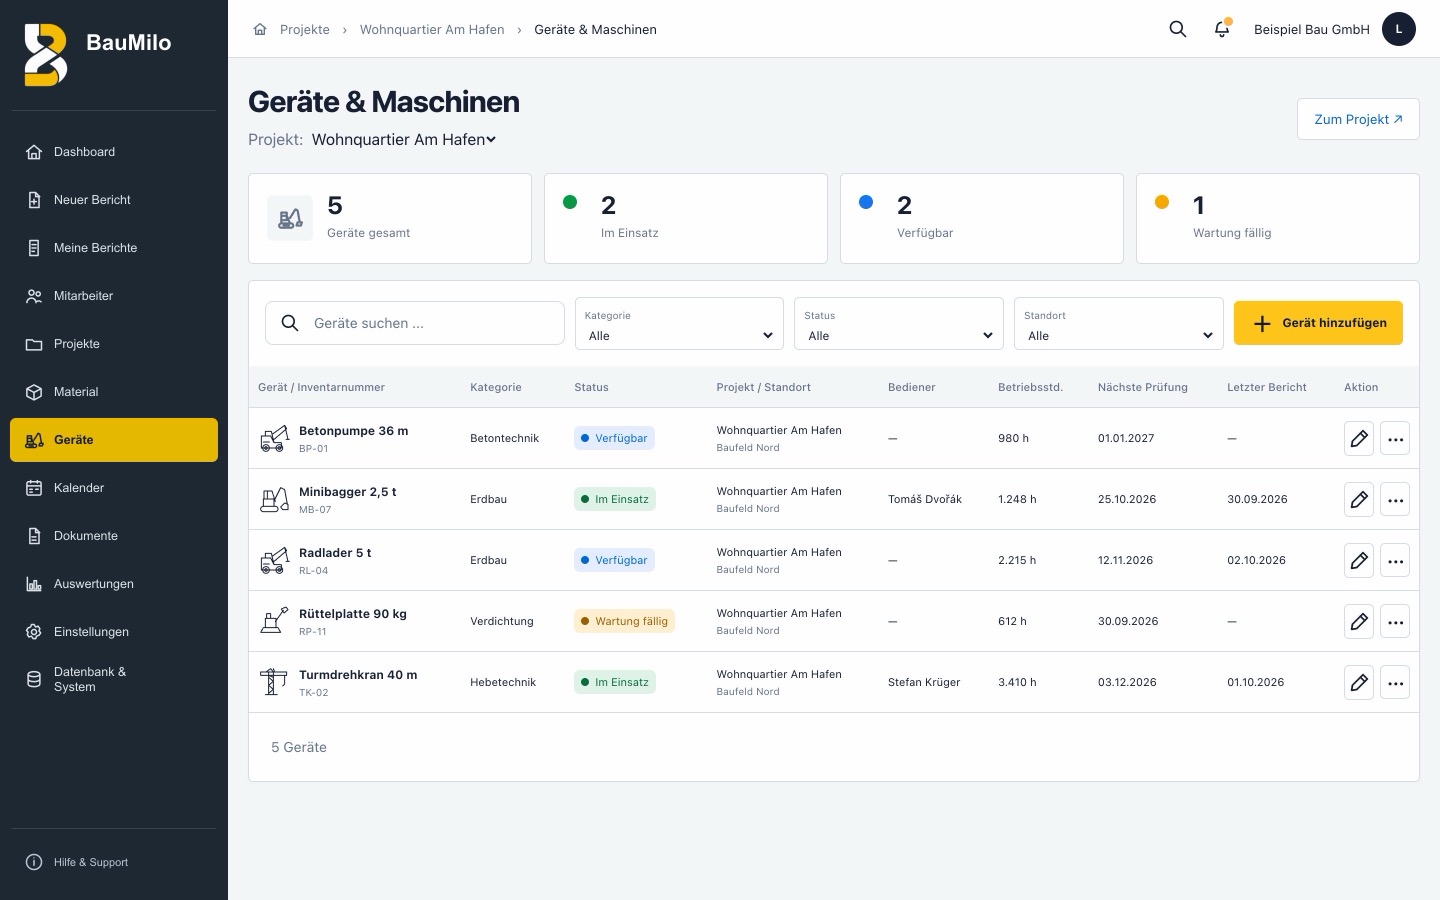
Task: Open the Status filter dropdown
Action: coord(898,324)
